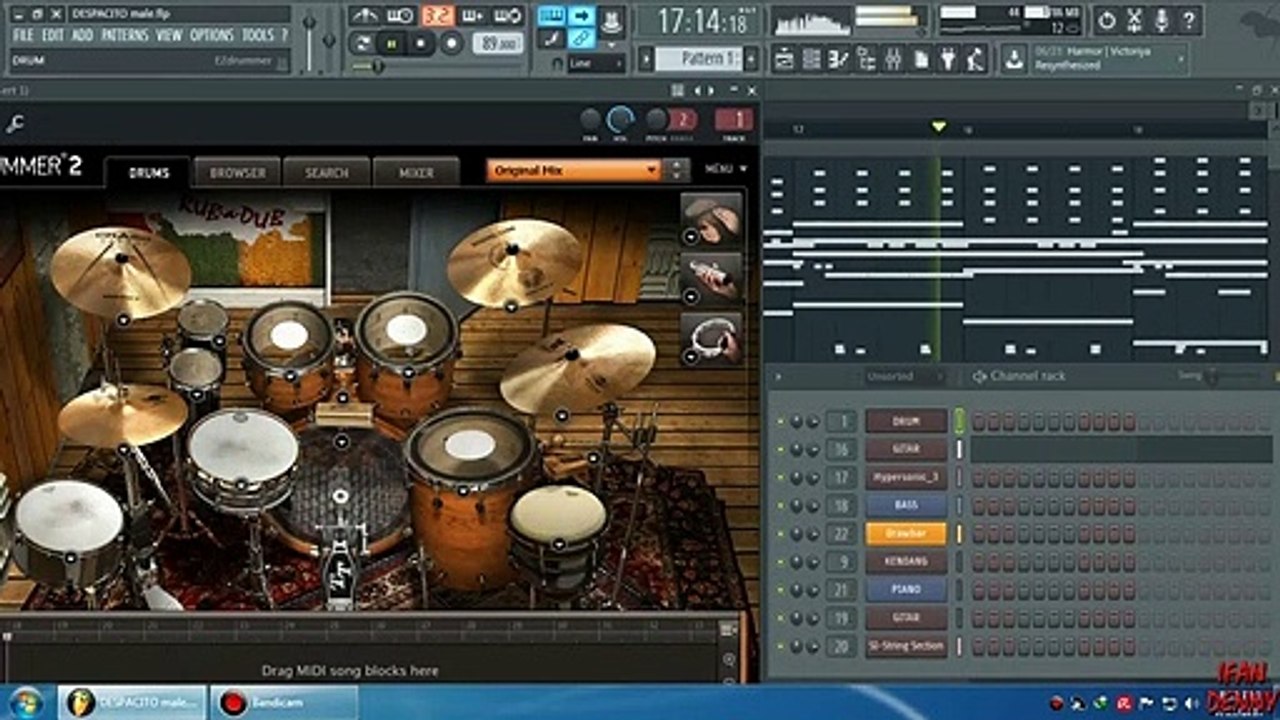Mute the DRUM channel green LED
The image size is (1280, 720).
click(x=782, y=421)
